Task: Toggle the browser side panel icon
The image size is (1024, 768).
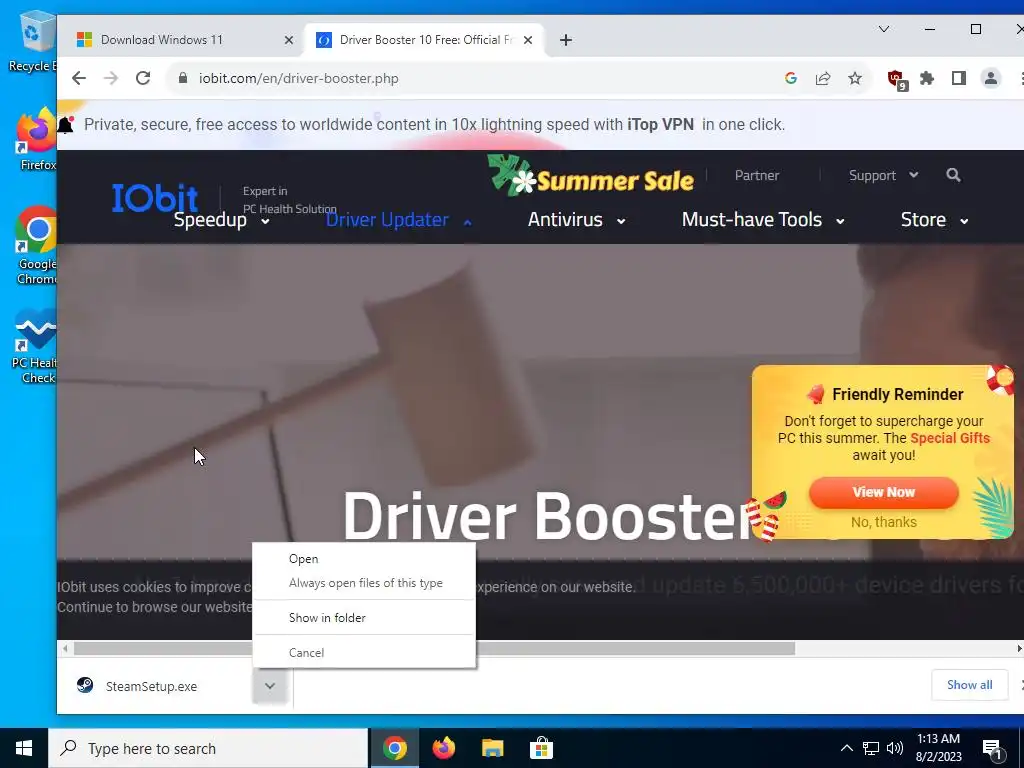Action: click(x=959, y=78)
